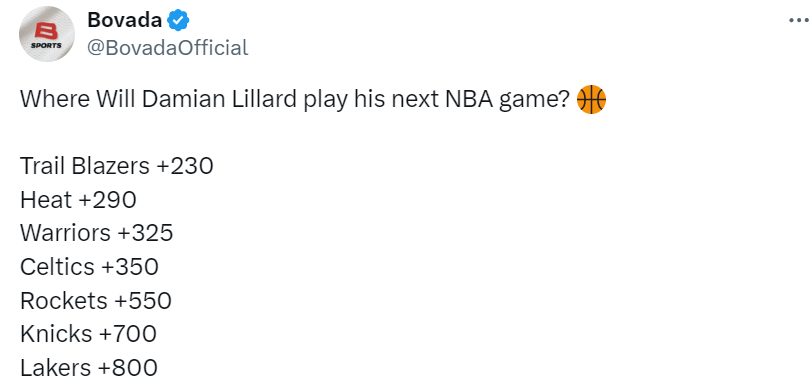
Task: Click the SPORTS label in avatar
Action: pos(46,46)
